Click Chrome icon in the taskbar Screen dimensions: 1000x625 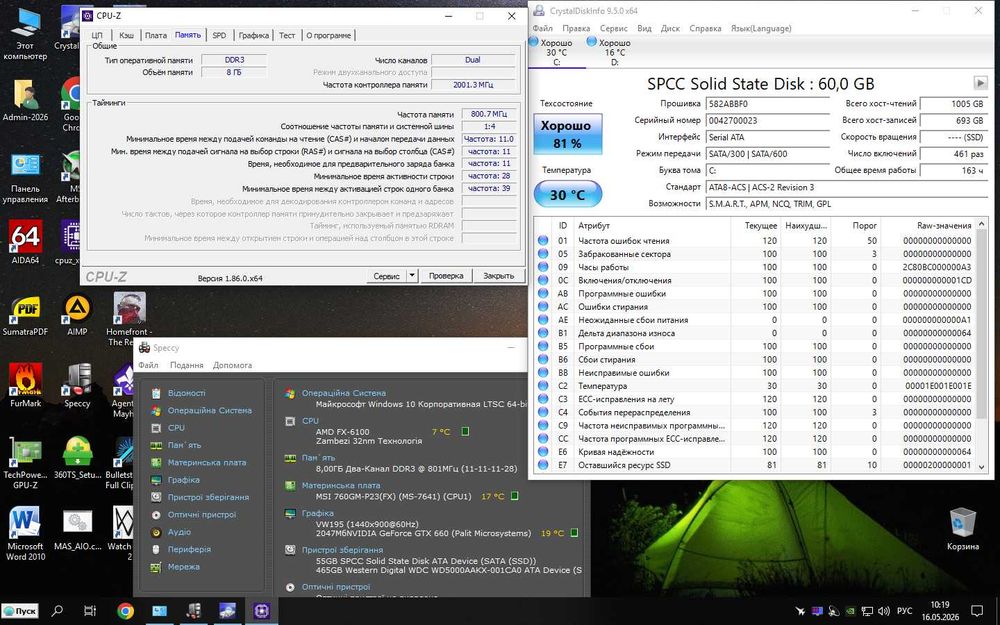(125, 611)
